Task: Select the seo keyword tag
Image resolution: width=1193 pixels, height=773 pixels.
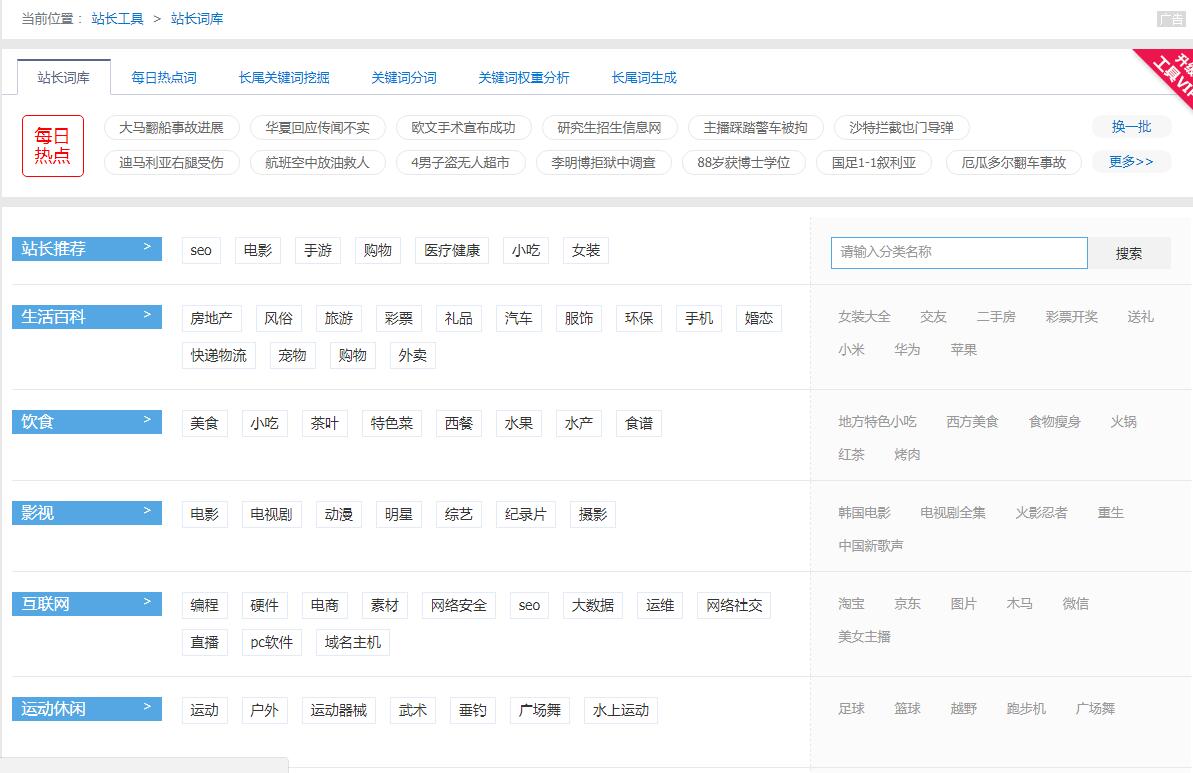Action: pyautogui.click(x=200, y=250)
